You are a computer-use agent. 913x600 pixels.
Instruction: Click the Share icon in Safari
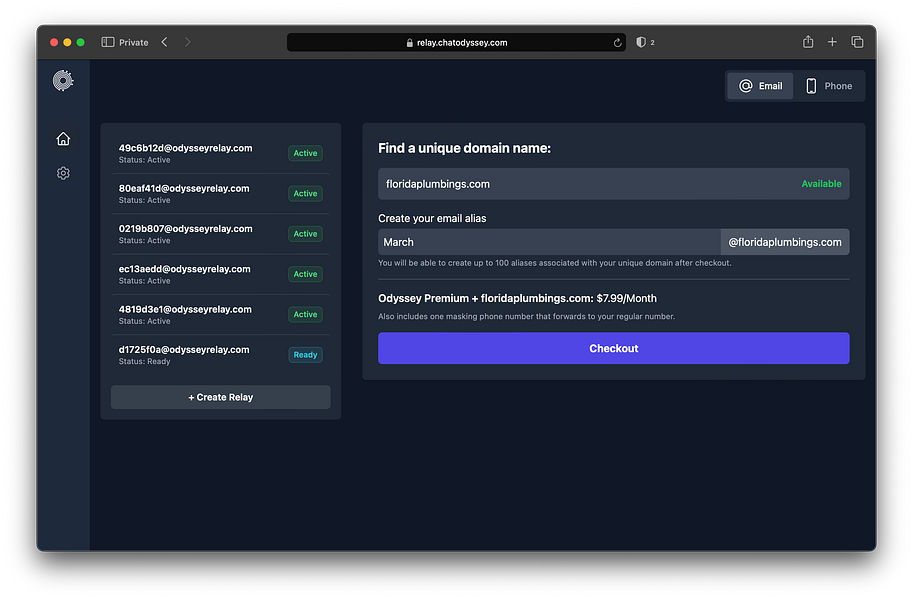coord(808,41)
